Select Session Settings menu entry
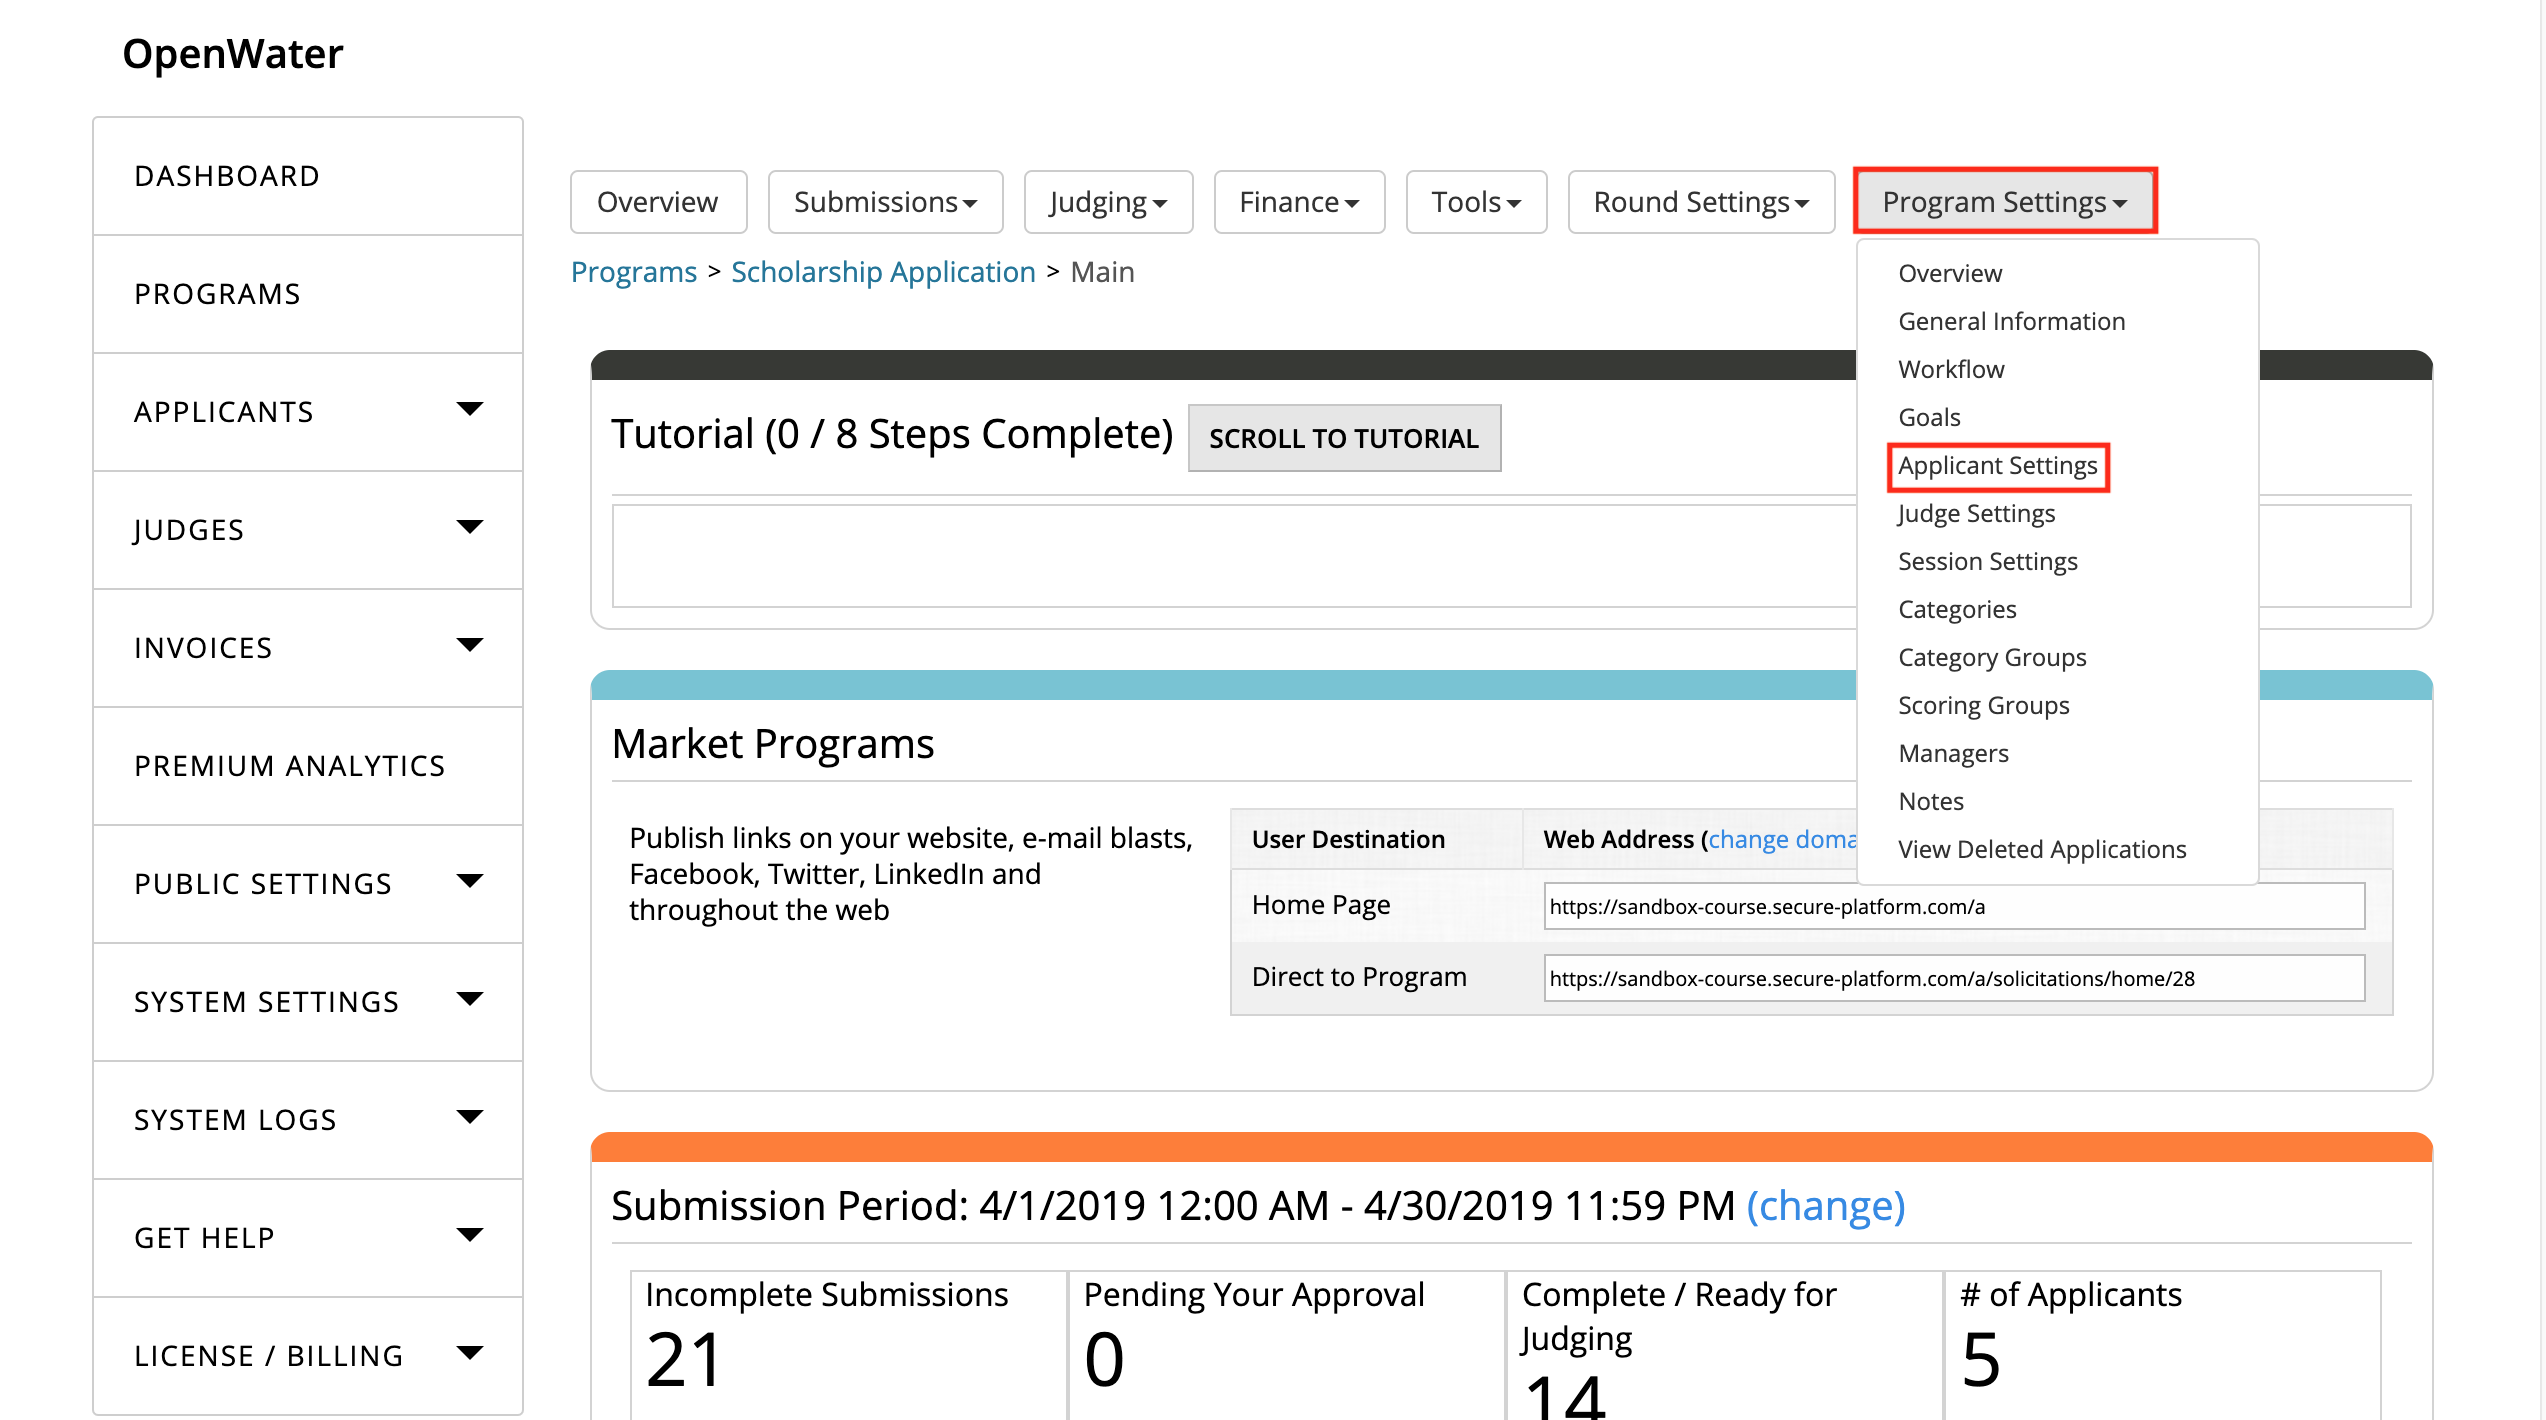Image resolution: width=2546 pixels, height=1420 pixels. 1988,561
